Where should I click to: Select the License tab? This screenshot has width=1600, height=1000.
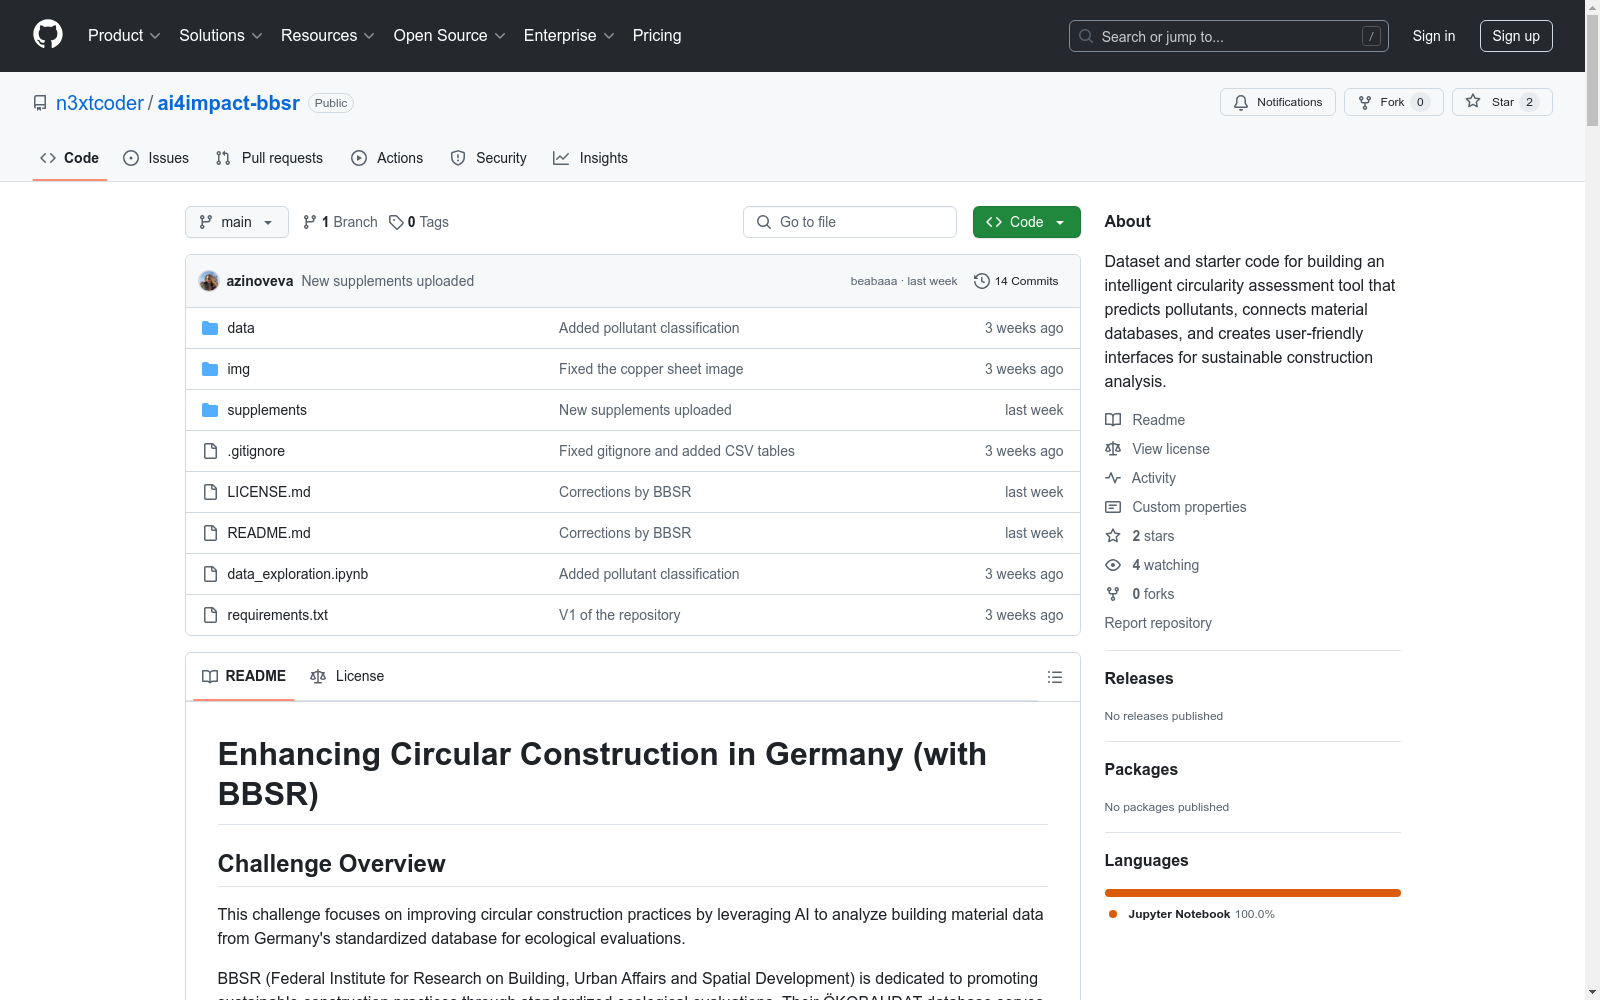pos(347,677)
